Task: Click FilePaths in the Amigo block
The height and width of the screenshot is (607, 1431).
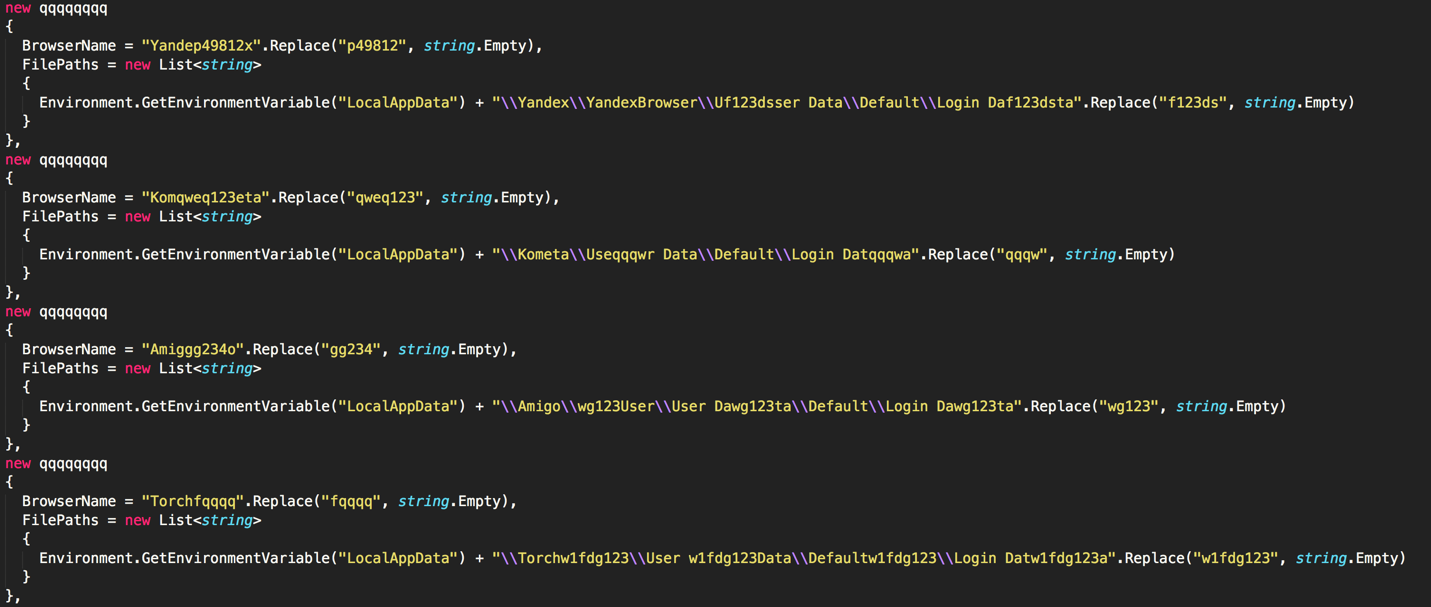Action: coord(60,369)
